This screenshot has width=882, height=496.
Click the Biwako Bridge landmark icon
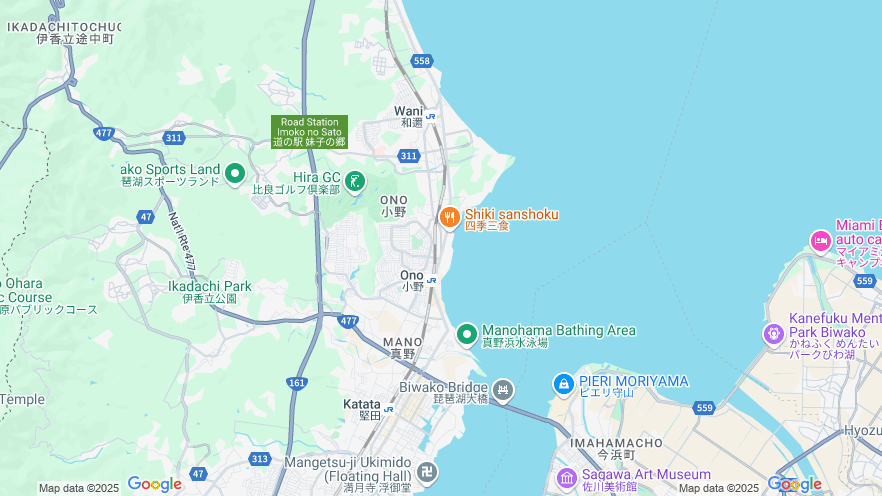point(503,391)
